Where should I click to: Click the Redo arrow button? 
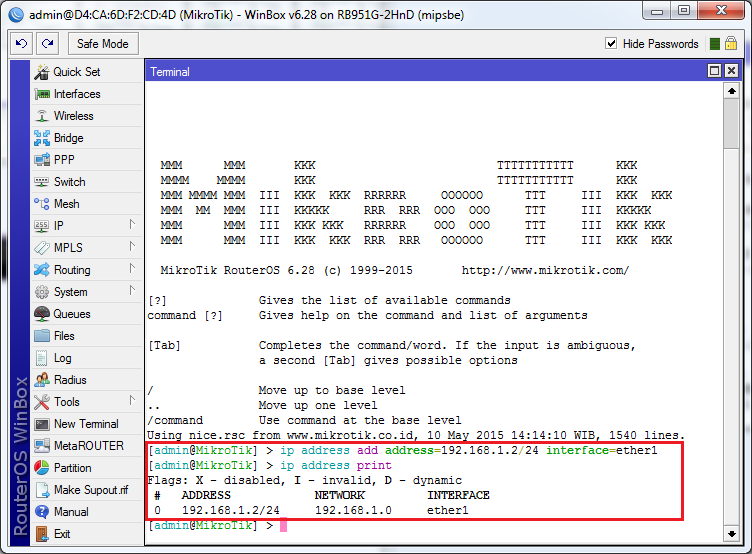(x=47, y=44)
